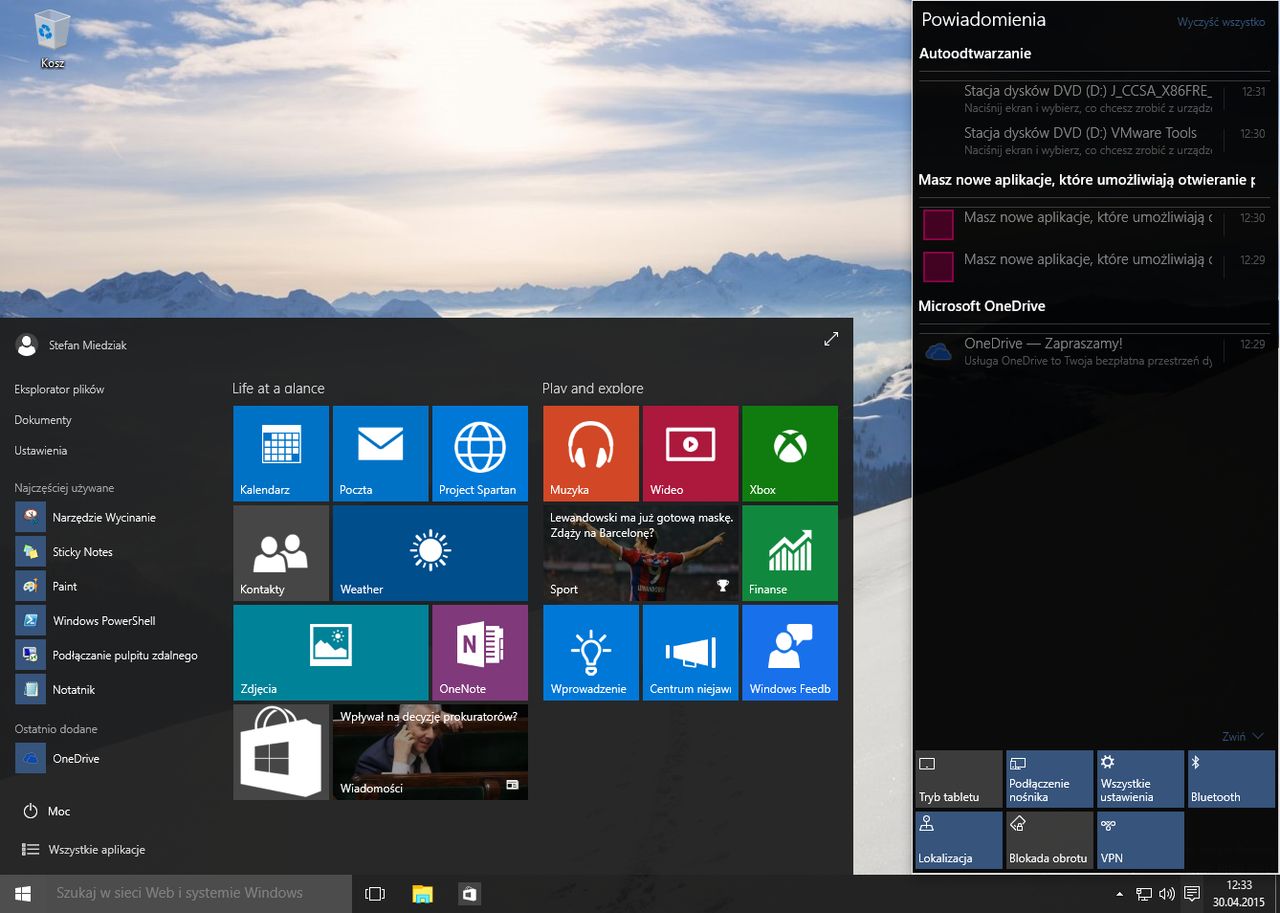Expand Start menu to full screen
The width and height of the screenshot is (1280, 913).
831,340
